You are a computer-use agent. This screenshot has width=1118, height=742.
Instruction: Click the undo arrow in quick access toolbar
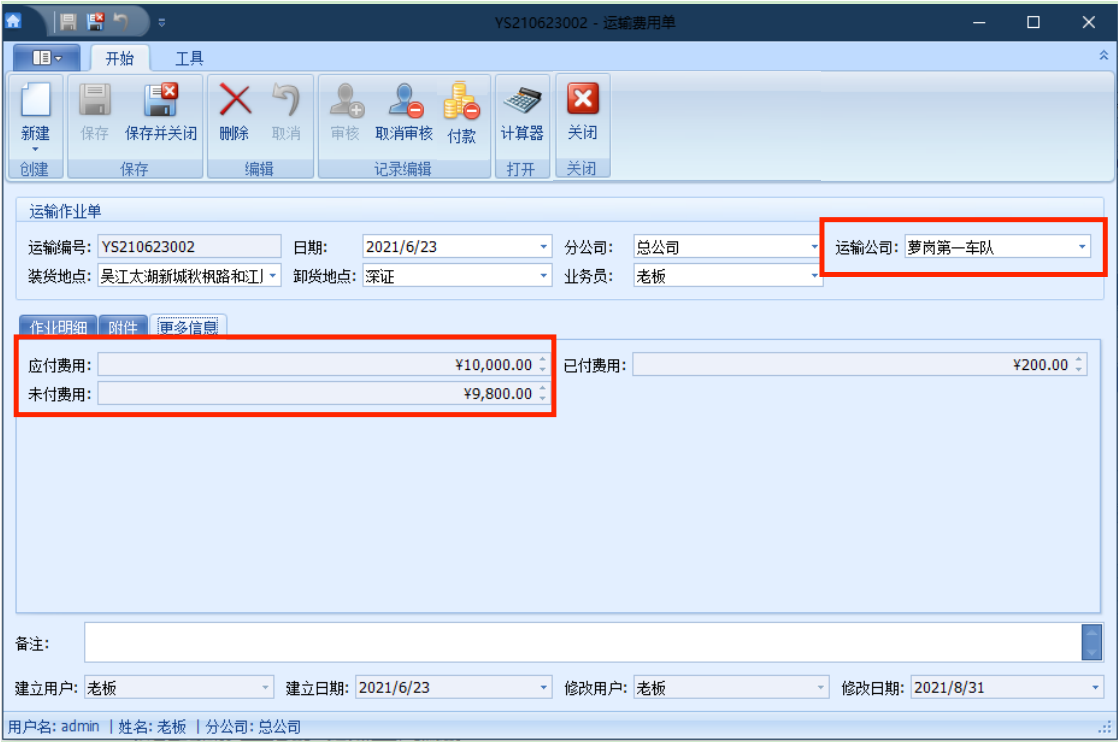coord(118,20)
